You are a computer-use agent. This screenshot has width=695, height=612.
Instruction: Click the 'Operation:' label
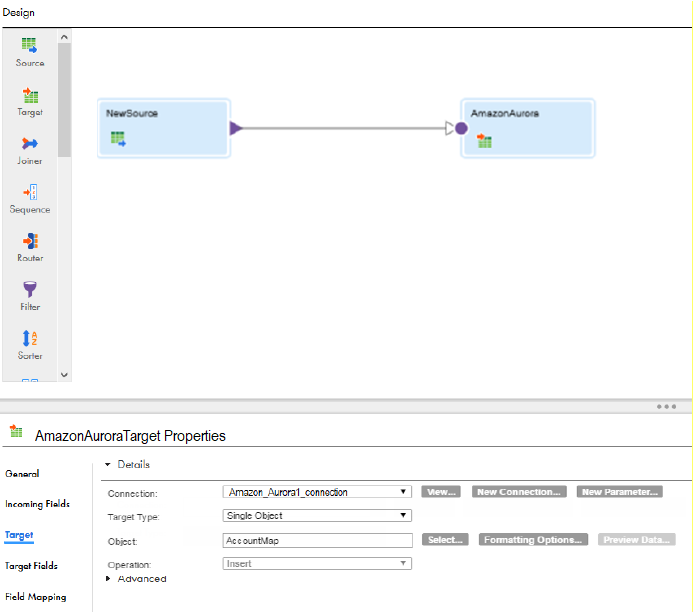pyautogui.click(x=129, y=565)
